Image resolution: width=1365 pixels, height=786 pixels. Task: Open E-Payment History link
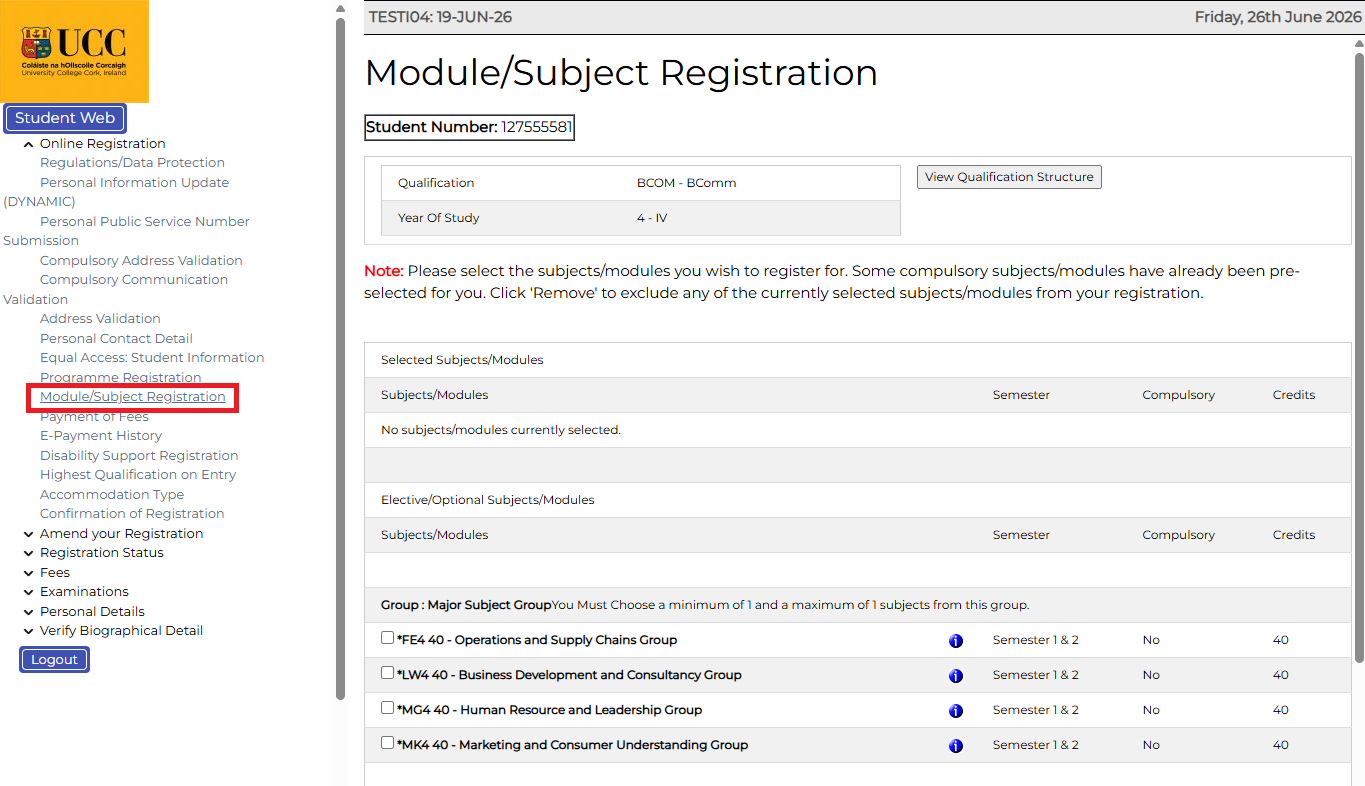pyautogui.click(x=101, y=436)
